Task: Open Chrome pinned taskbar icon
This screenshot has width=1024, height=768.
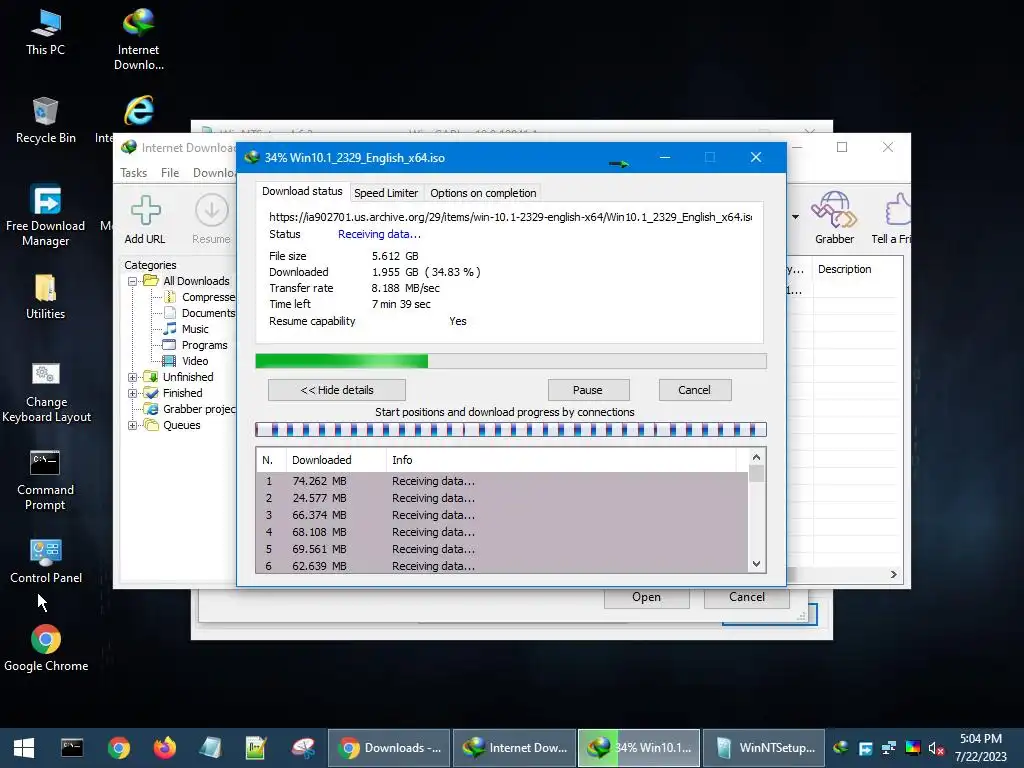Action: pyautogui.click(x=119, y=748)
